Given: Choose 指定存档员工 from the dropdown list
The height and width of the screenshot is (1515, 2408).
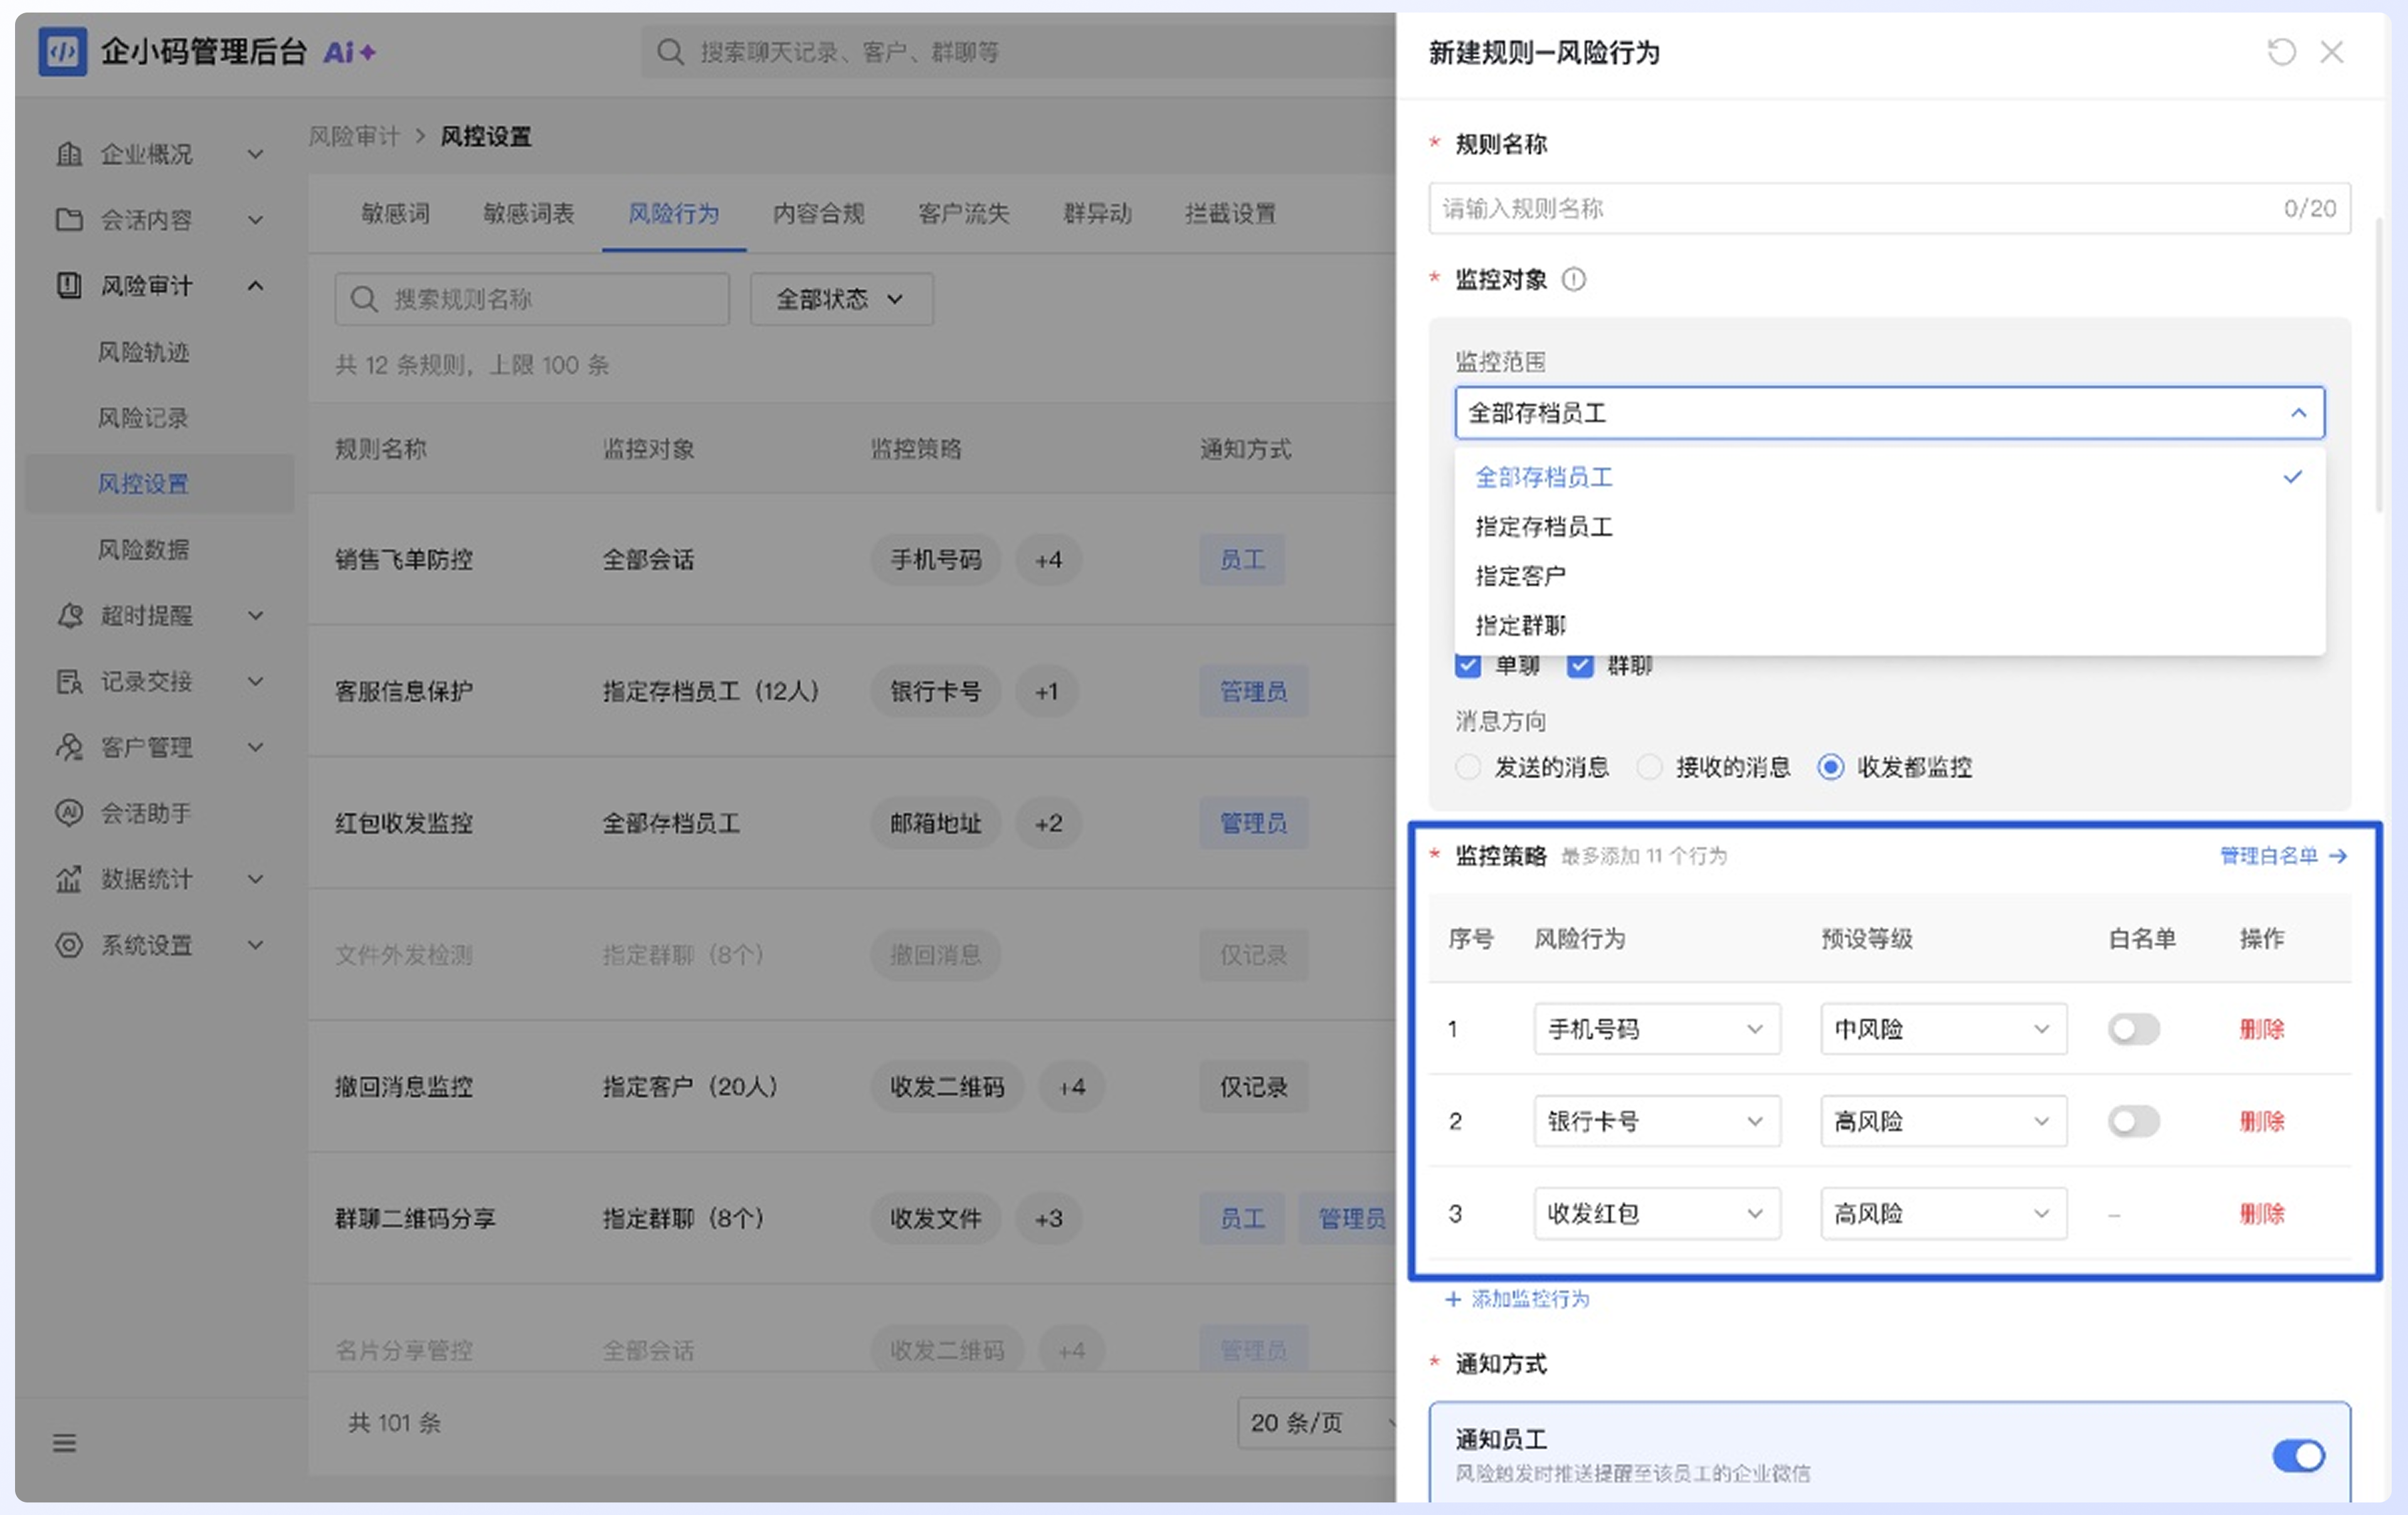Looking at the screenshot, I should pos(1889,527).
